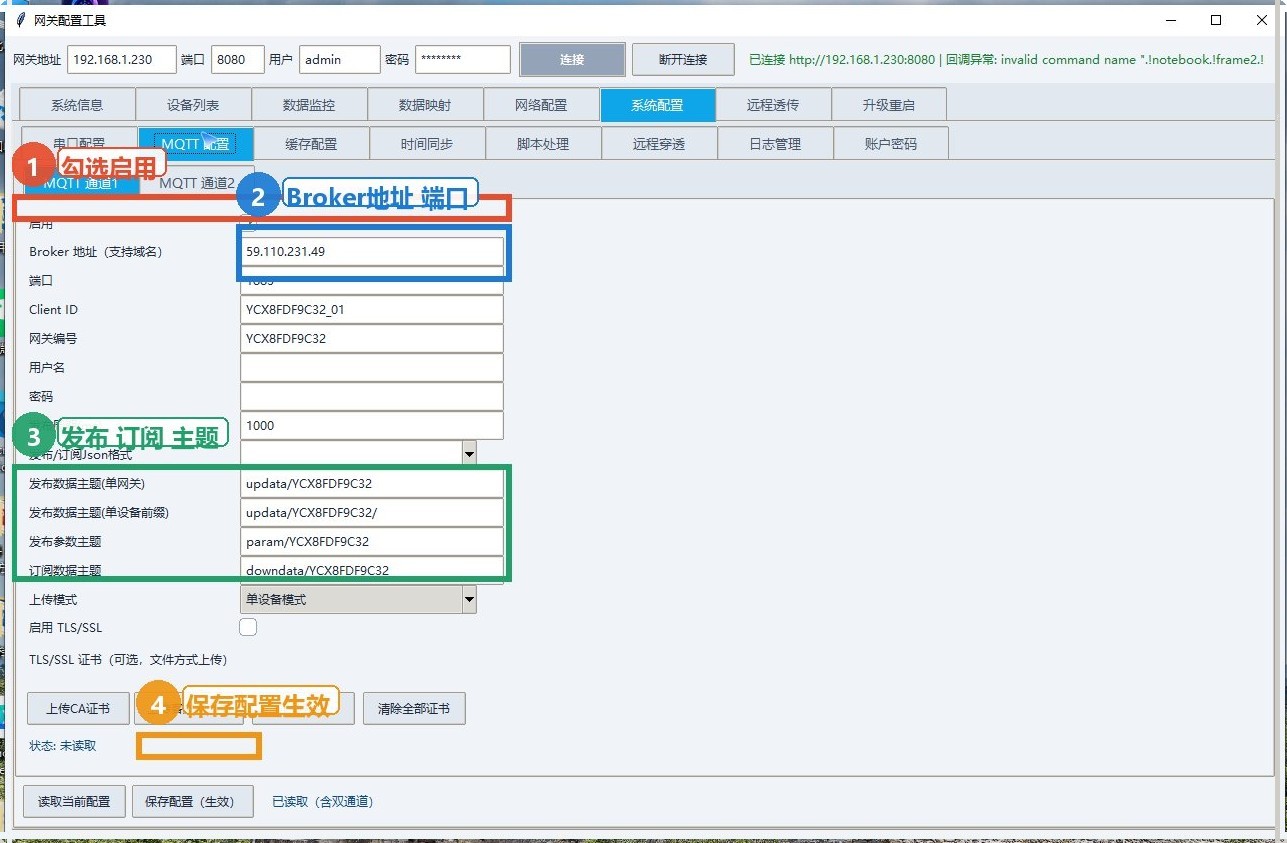The height and width of the screenshot is (843, 1287).
Task: Open the 设备列表 tab
Action: pos(193,105)
